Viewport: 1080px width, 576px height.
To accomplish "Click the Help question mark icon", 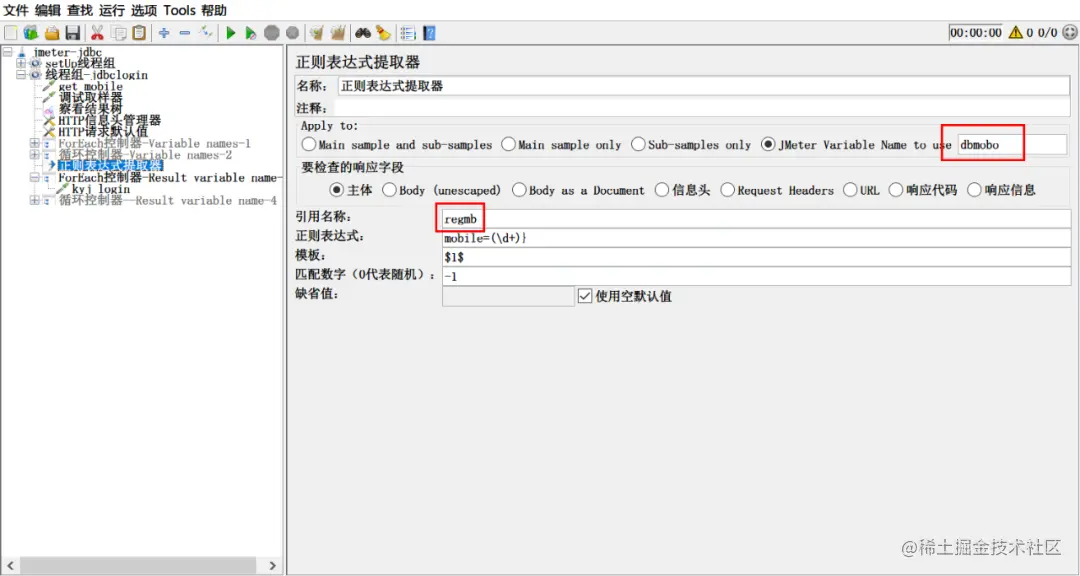I will (x=429, y=32).
